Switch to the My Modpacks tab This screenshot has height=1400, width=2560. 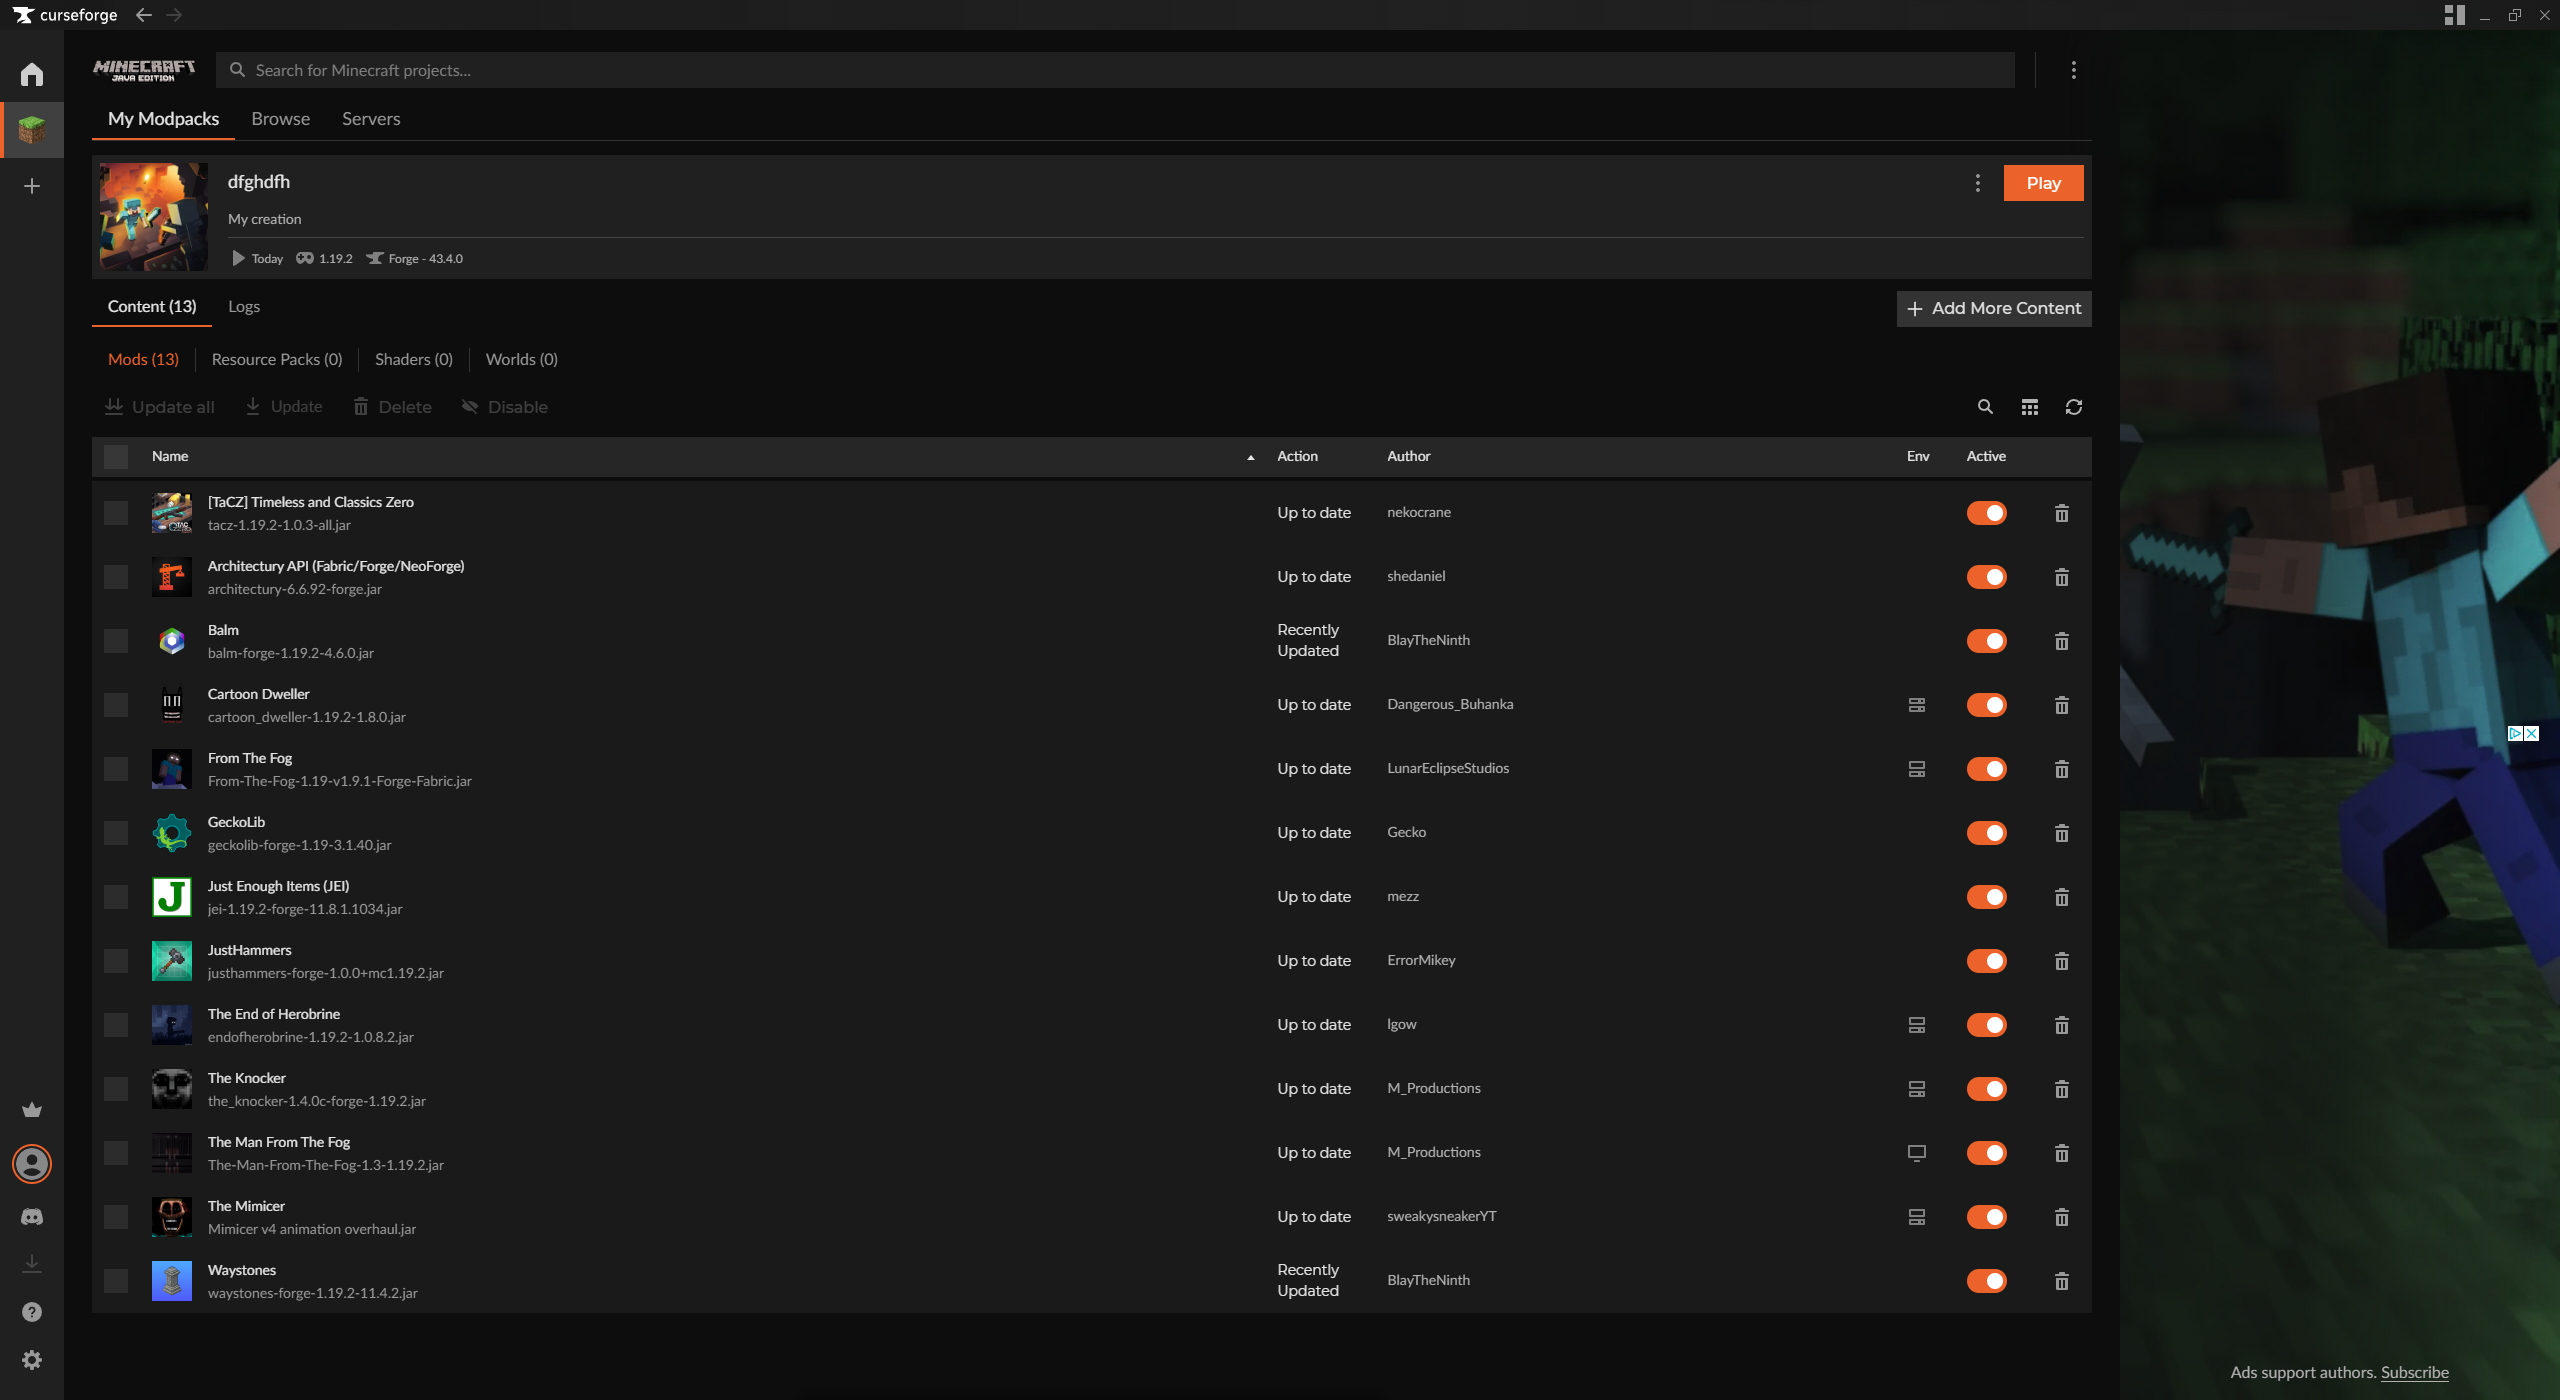pyautogui.click(x=163, y=119)
